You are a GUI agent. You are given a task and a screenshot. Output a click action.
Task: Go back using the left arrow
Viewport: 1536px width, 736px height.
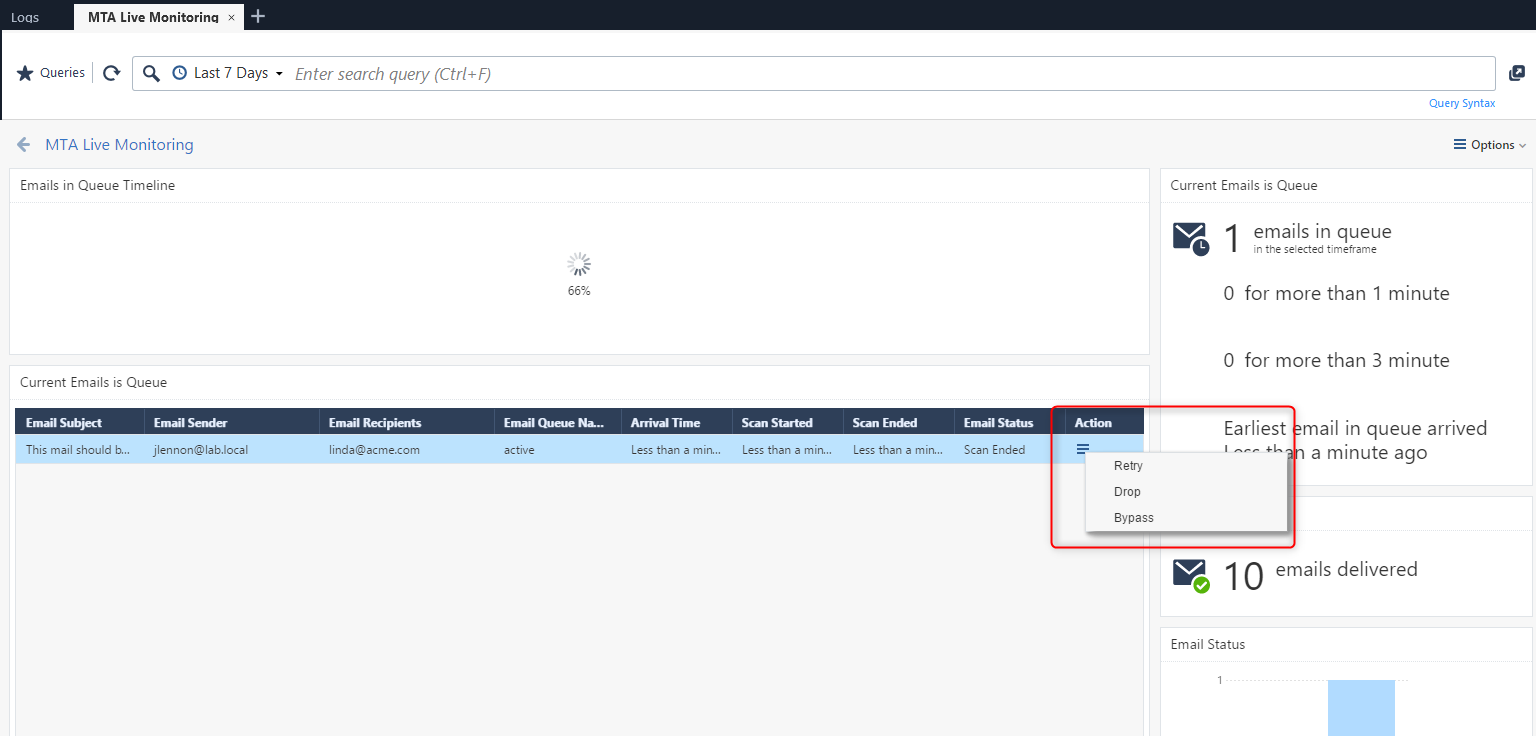pos(24,145)
